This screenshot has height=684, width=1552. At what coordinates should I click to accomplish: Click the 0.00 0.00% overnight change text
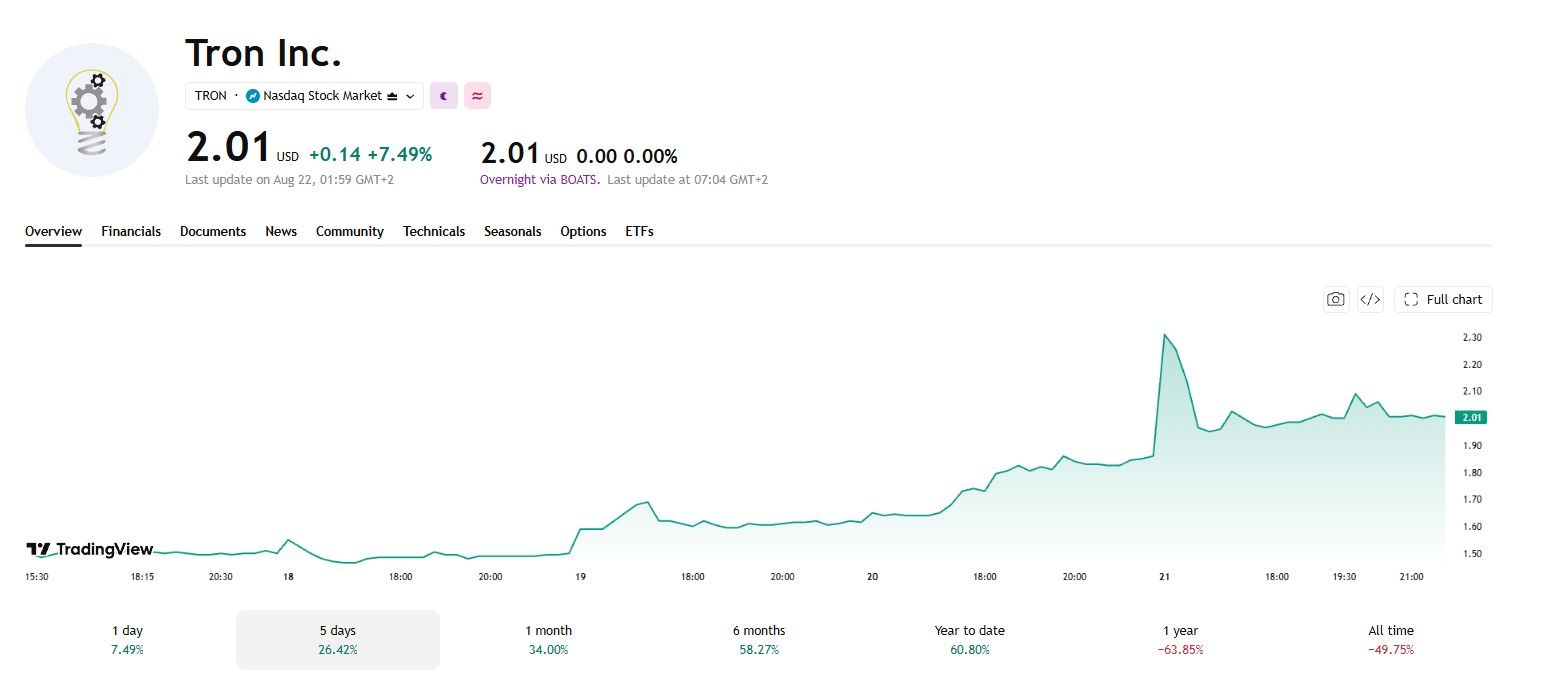point(627,157)
